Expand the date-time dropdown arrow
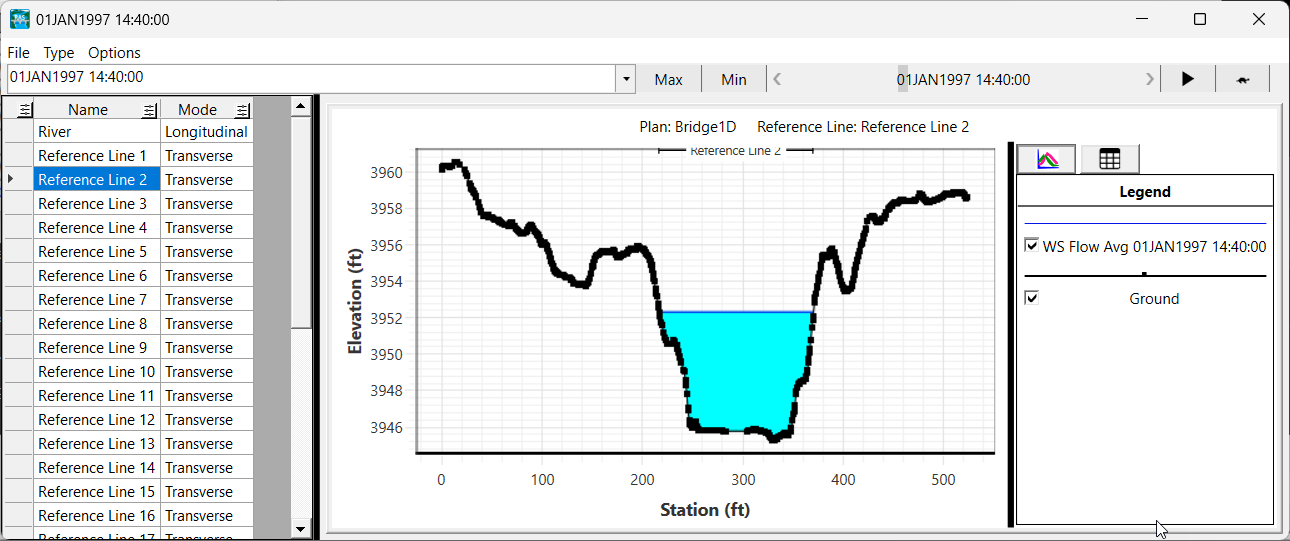 click(x=626, y=79)
